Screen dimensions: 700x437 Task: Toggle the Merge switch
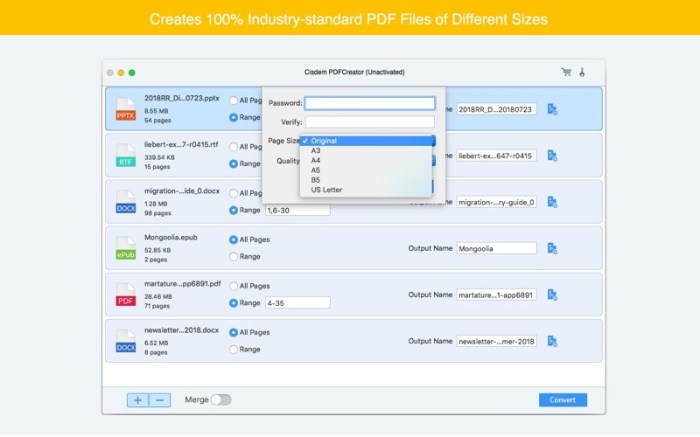tap(221, 400)
